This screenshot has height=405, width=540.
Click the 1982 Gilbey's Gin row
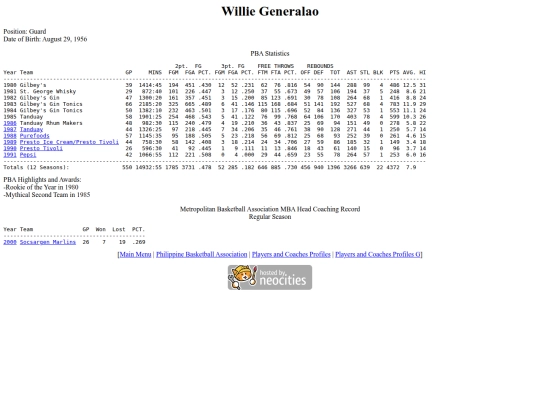pos(215,98)
